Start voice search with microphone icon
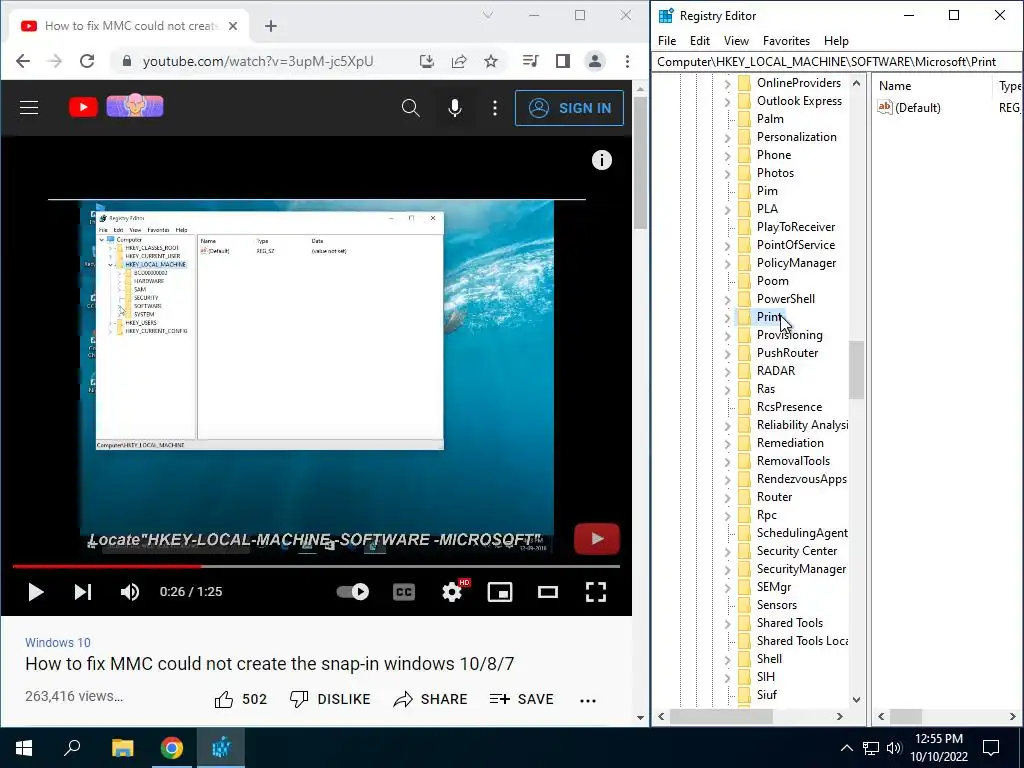 (455, 108)
